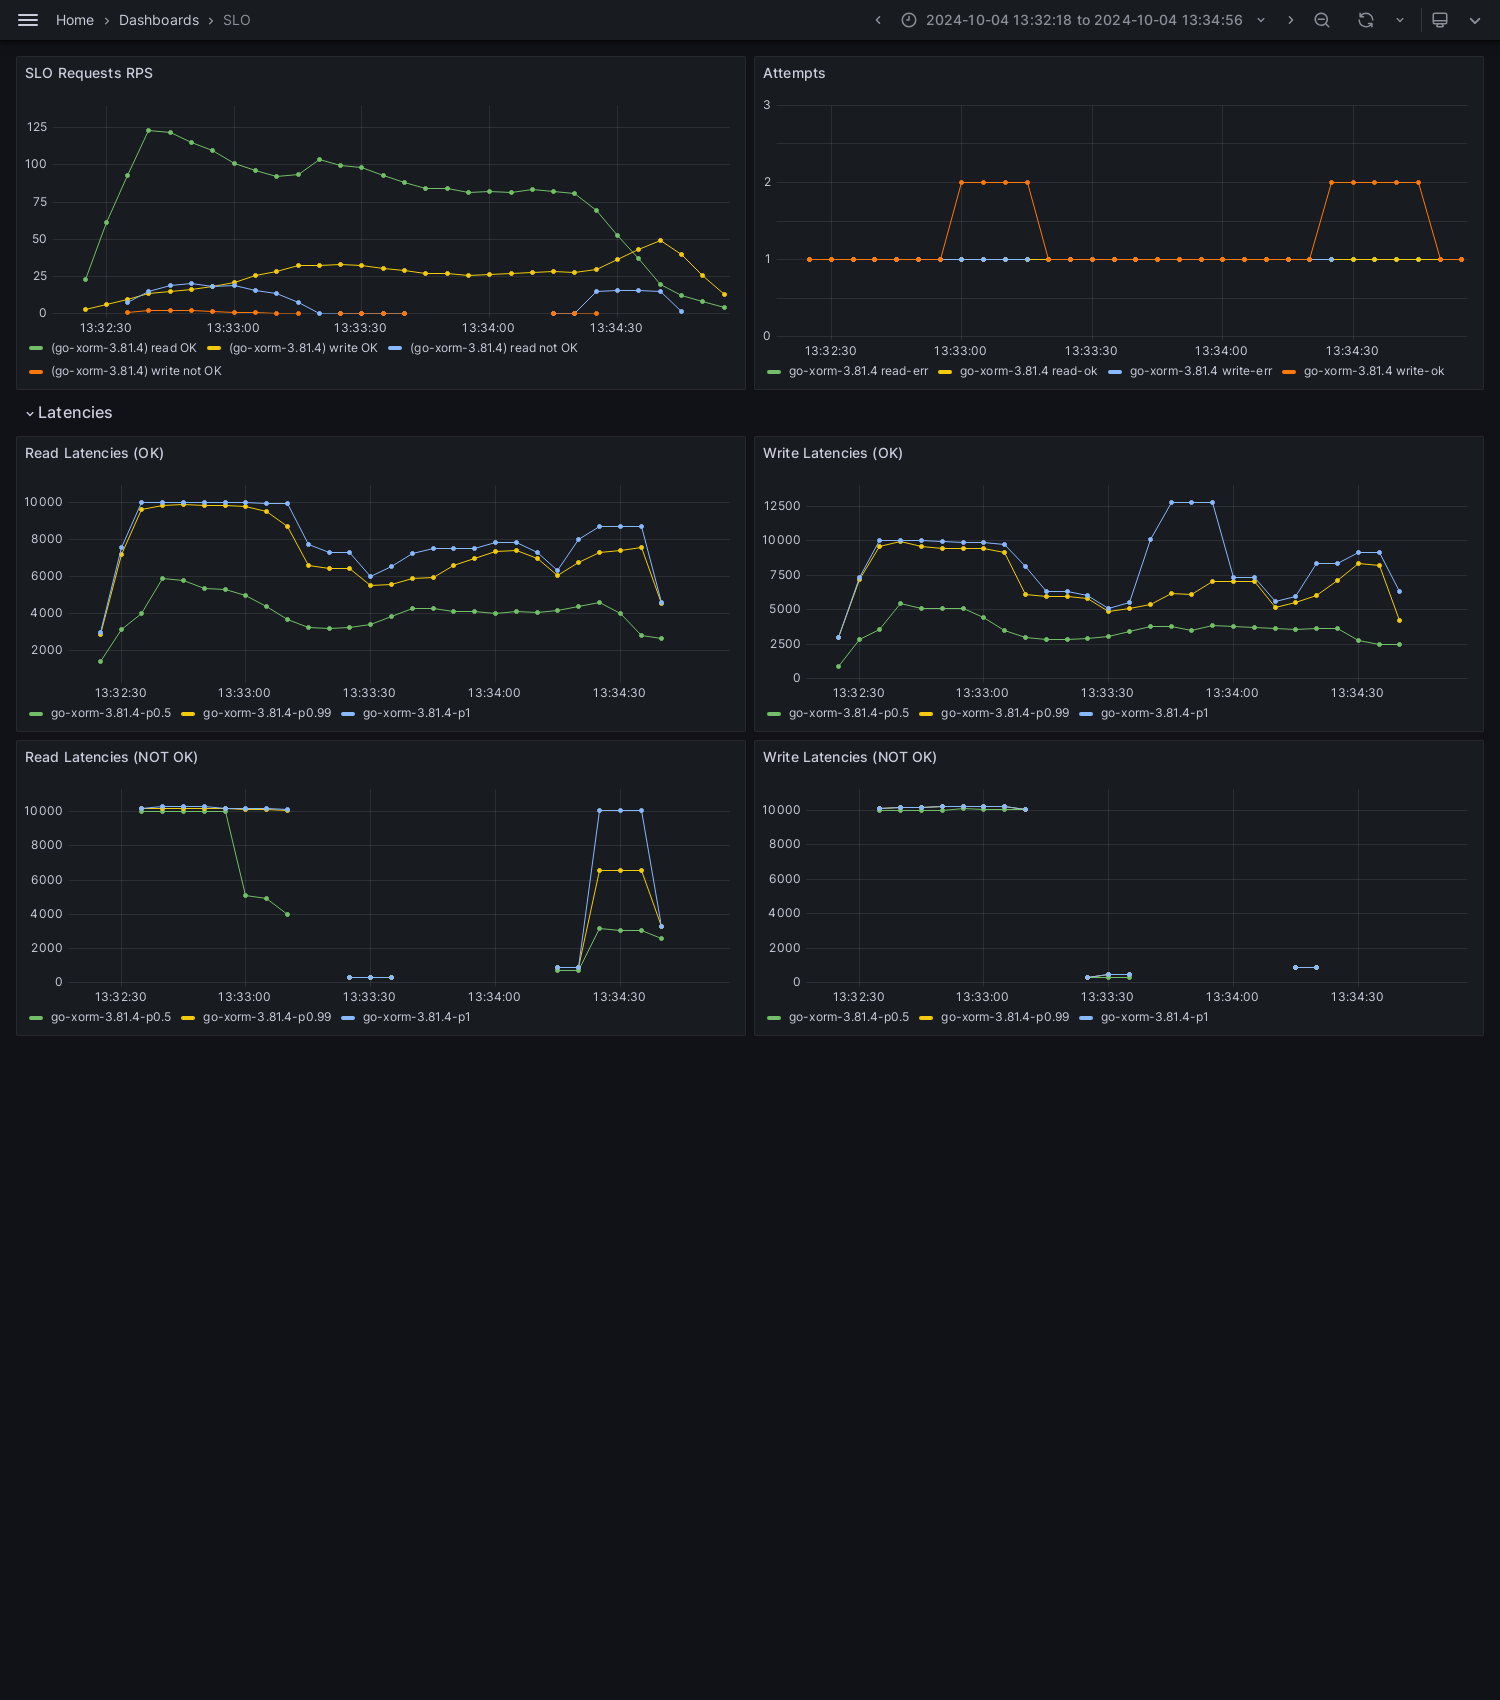Open Write Latencies (OK) panel title

tap(833, 453)
